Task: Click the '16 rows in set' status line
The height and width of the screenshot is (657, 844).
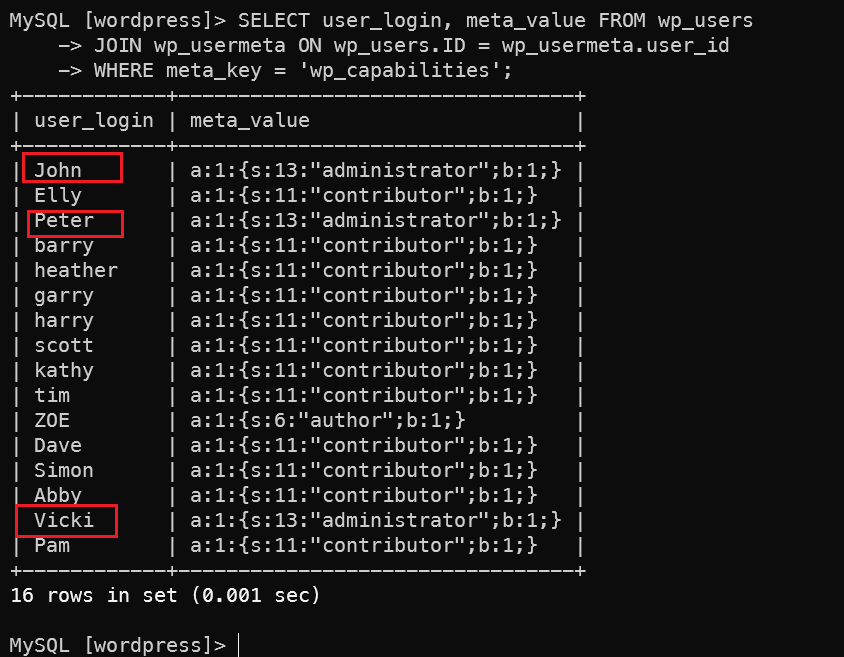Action: [x=165, y=596]
